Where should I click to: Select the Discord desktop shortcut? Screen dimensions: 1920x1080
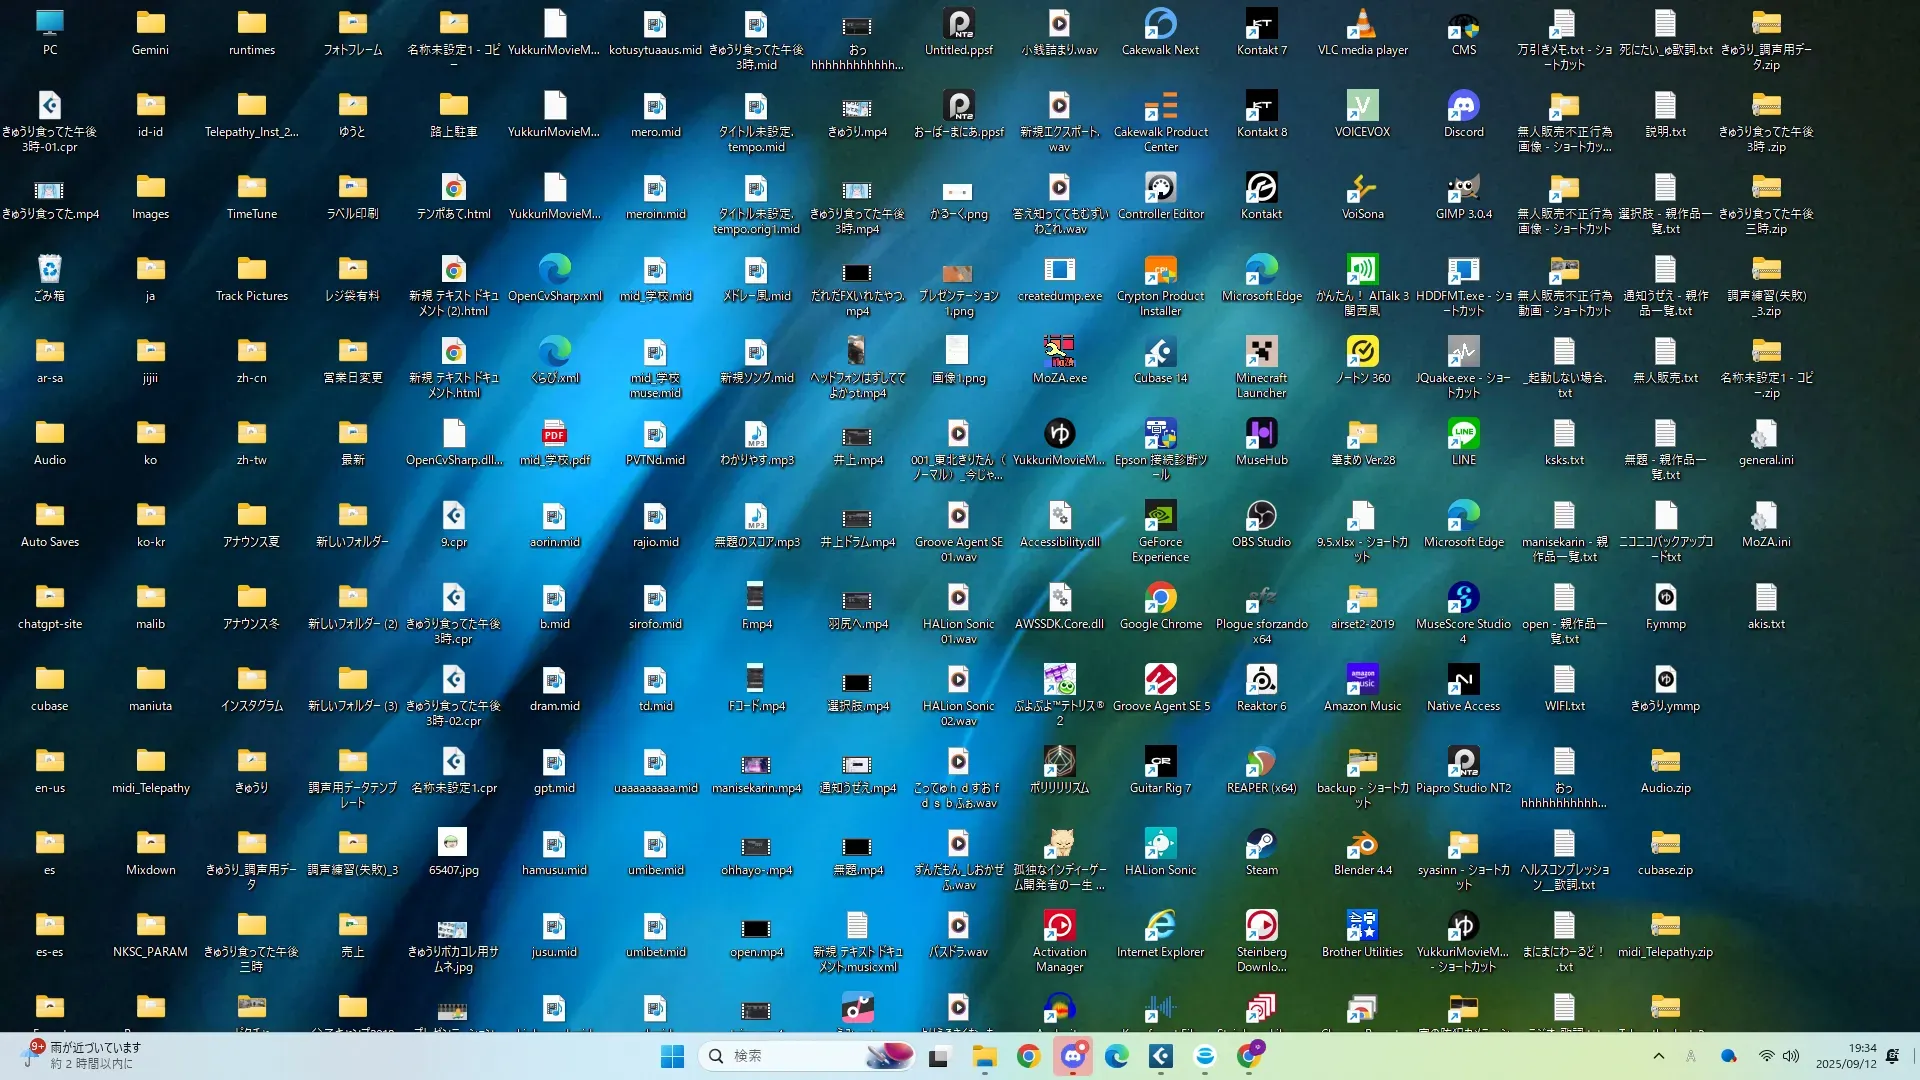coord(1463,107)
